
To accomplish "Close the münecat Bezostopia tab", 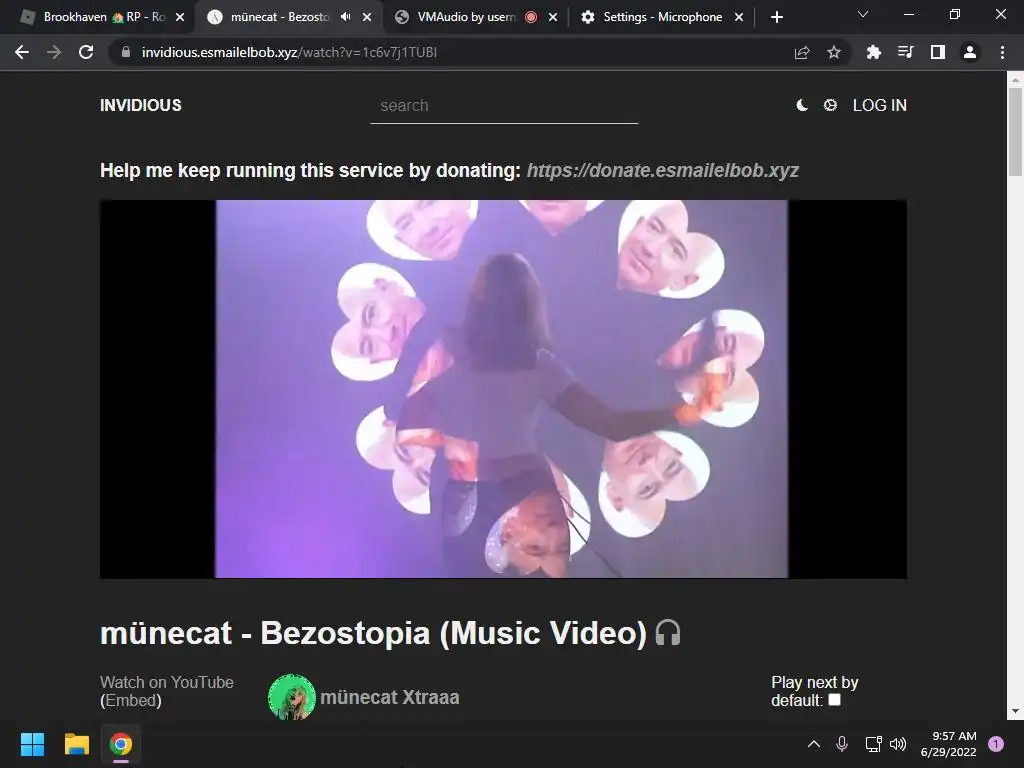I will click(367, 17).
